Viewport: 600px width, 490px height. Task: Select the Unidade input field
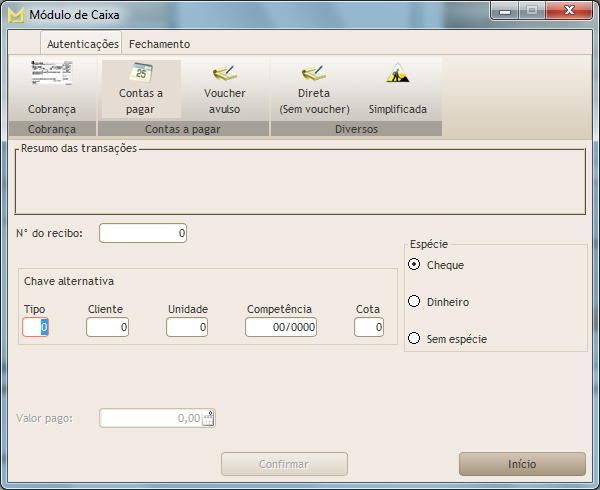click(x=187, y=327)
